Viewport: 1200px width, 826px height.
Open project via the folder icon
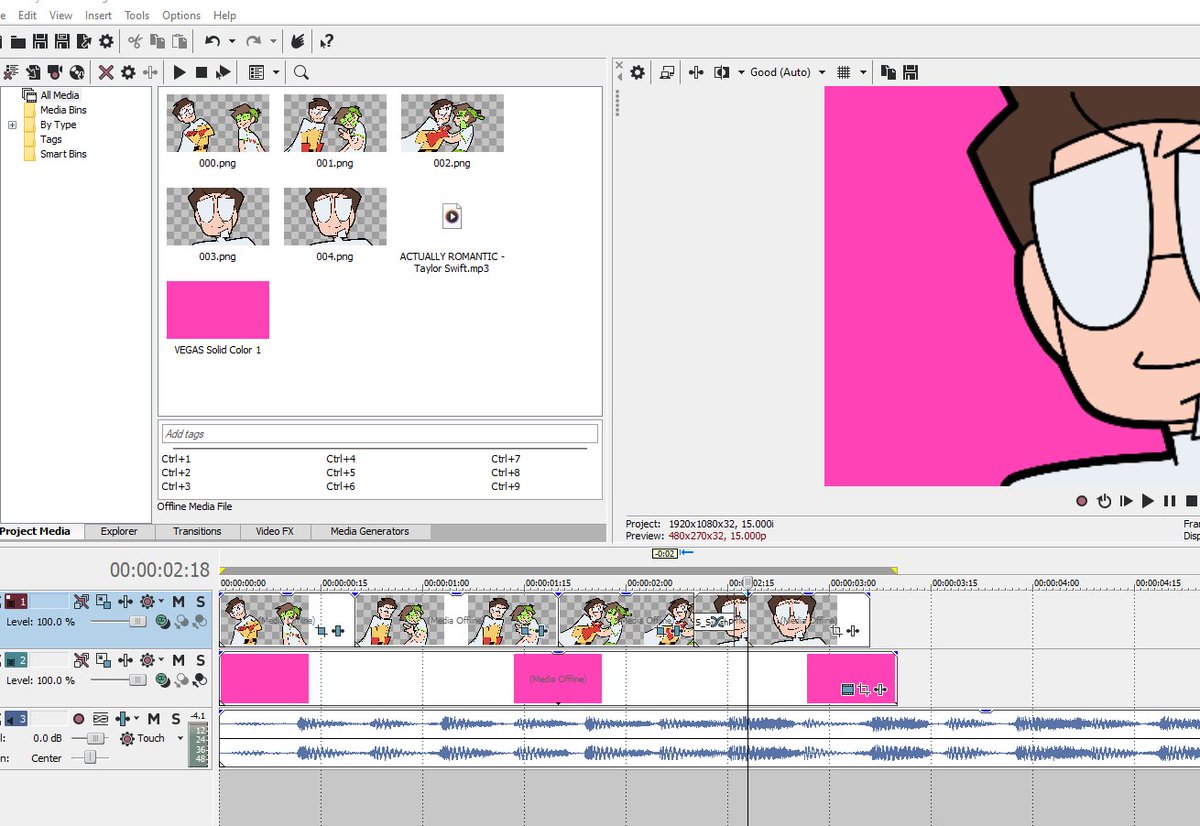[x=17, y=41]
